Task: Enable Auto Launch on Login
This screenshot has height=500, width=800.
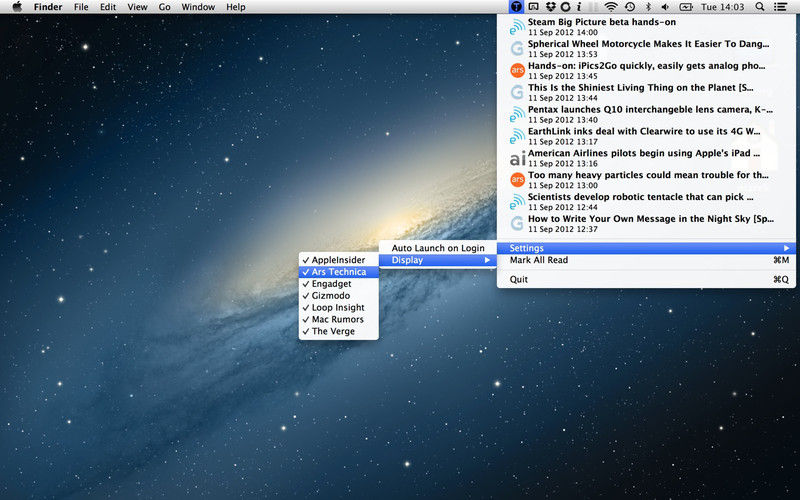Action: (x=438, y=248)
